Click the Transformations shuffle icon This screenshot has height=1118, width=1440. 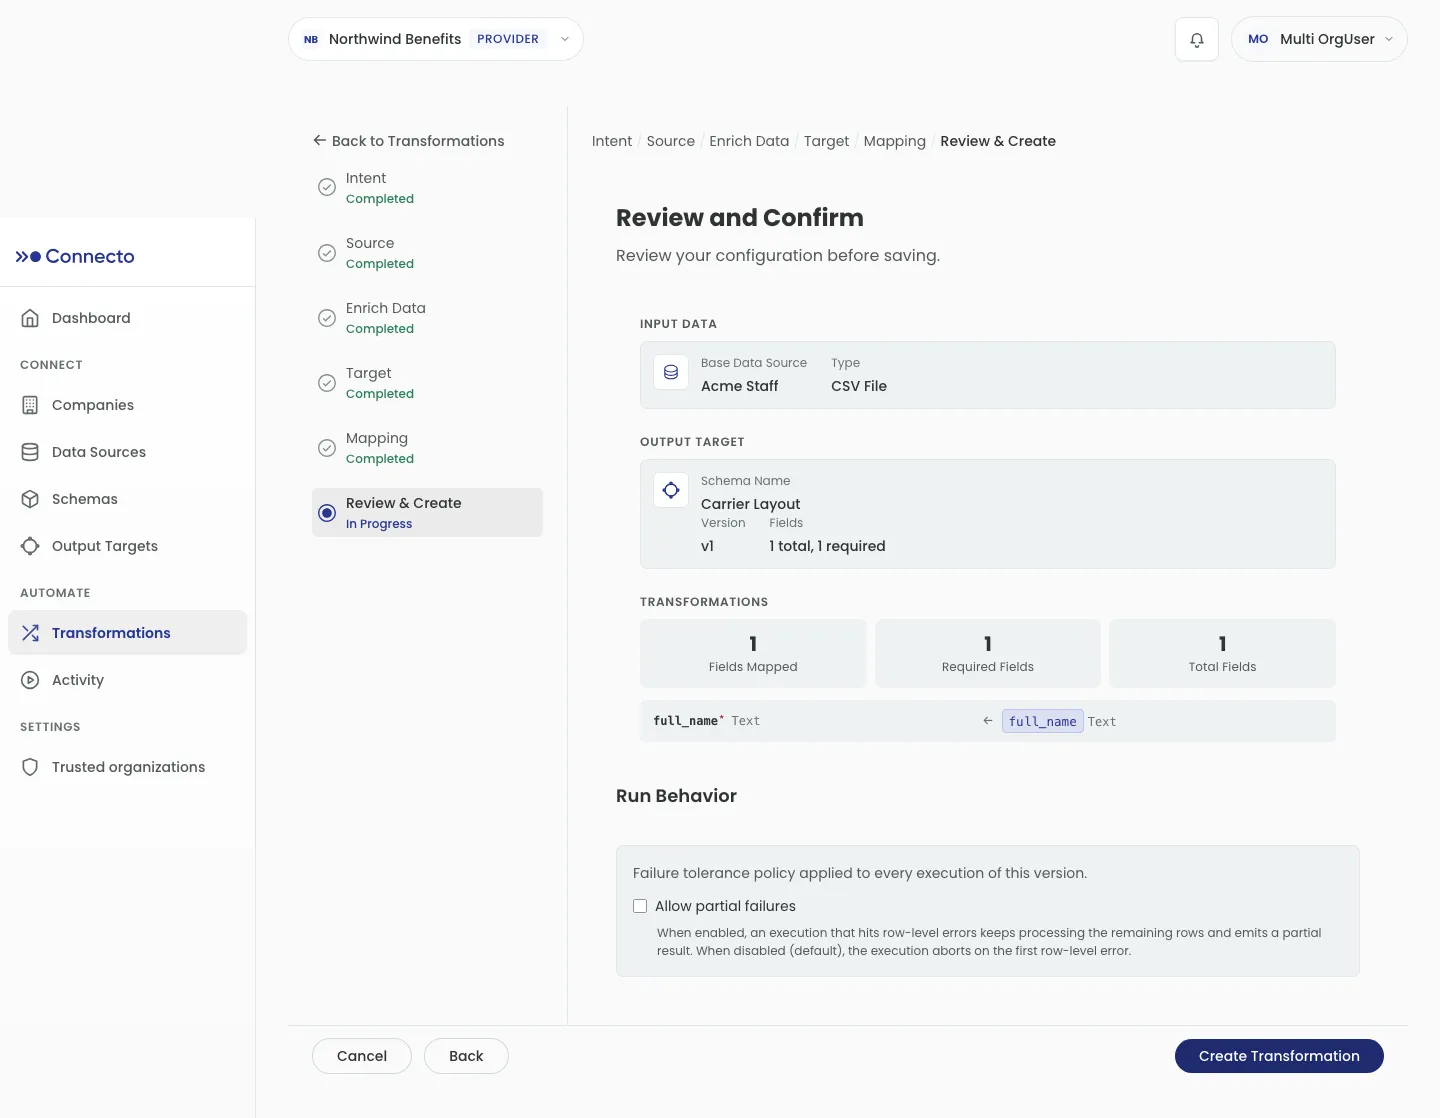point(30,633)
